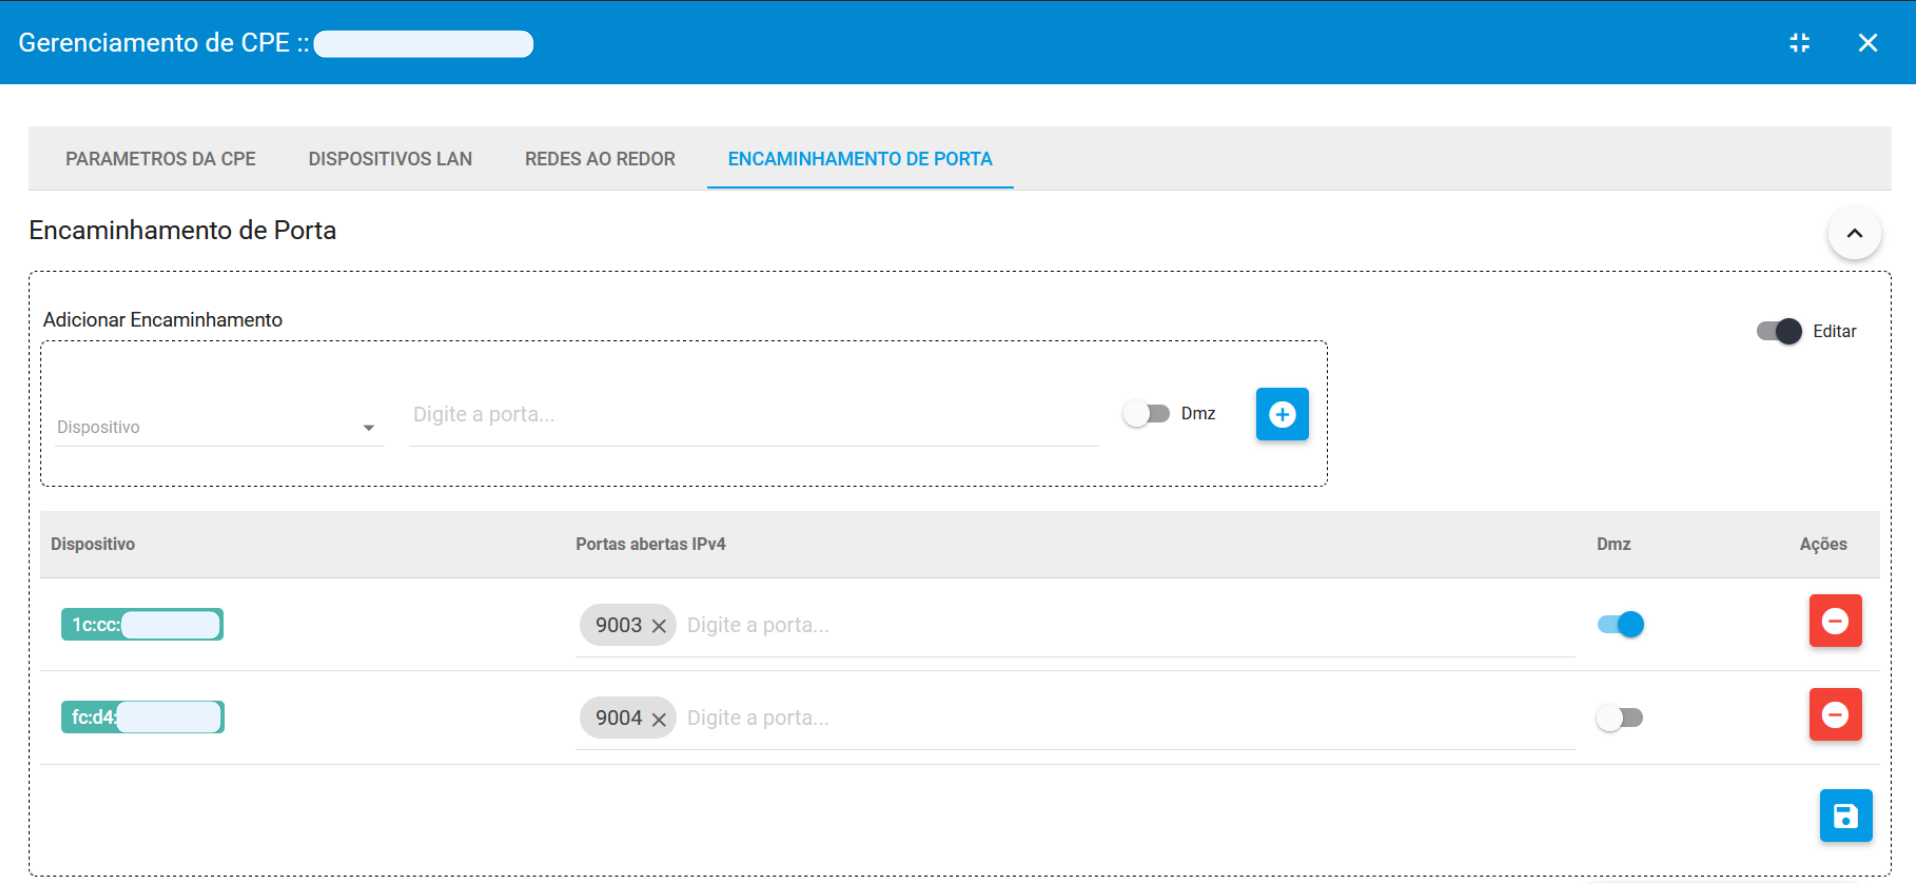Focus the port input in add forwarding
Screen dimensions: 1916x884
tap(752, 415)
